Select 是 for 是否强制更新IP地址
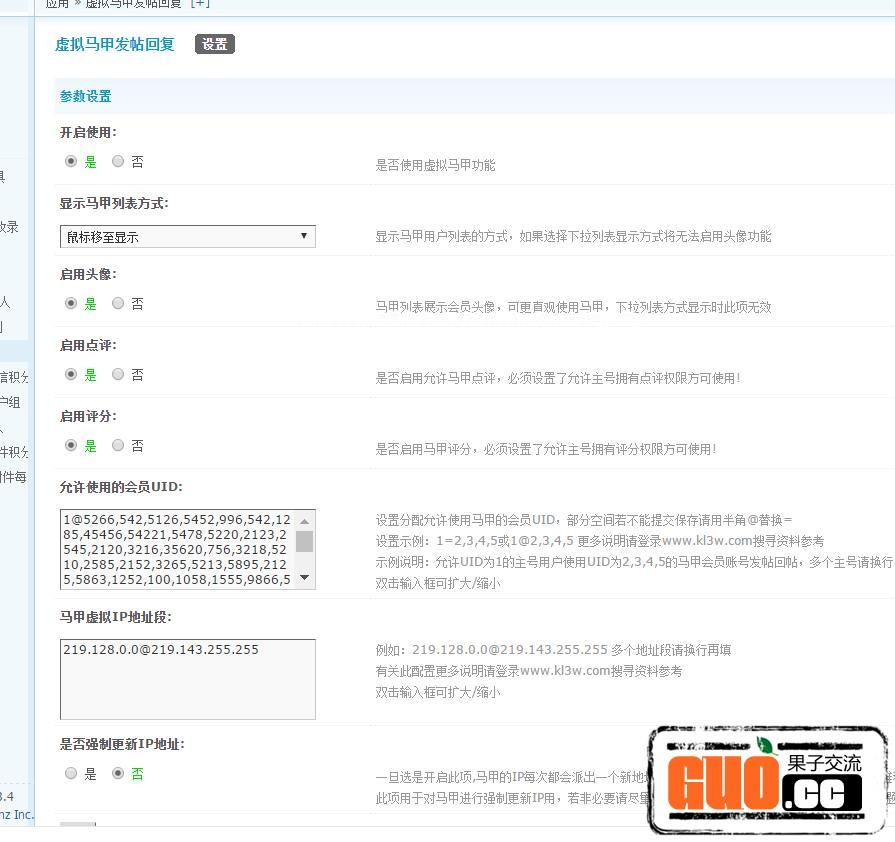This screenshot has width=895, height=842. pyautogui.click(x=71, y=773)
